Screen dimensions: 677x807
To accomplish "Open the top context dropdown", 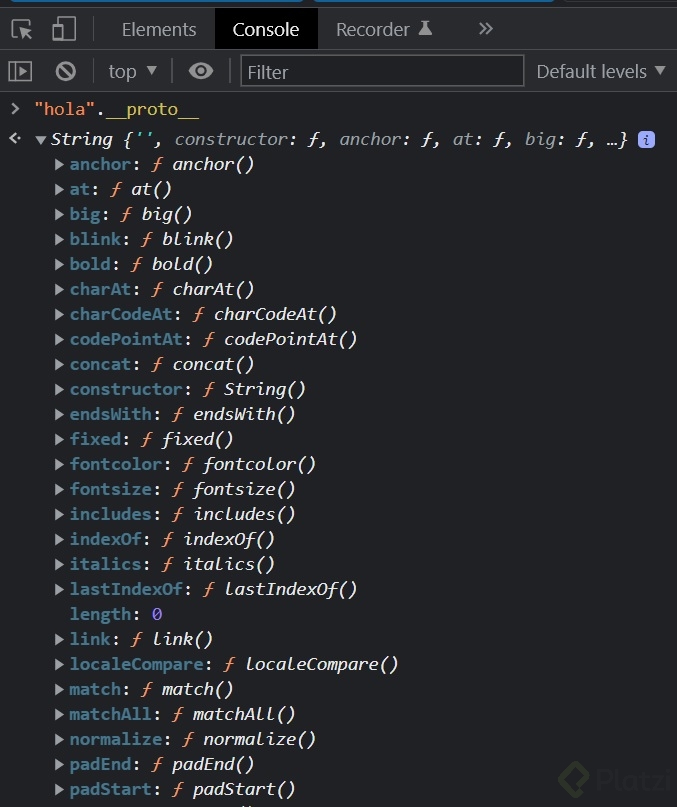I will (x=133, y=71).
